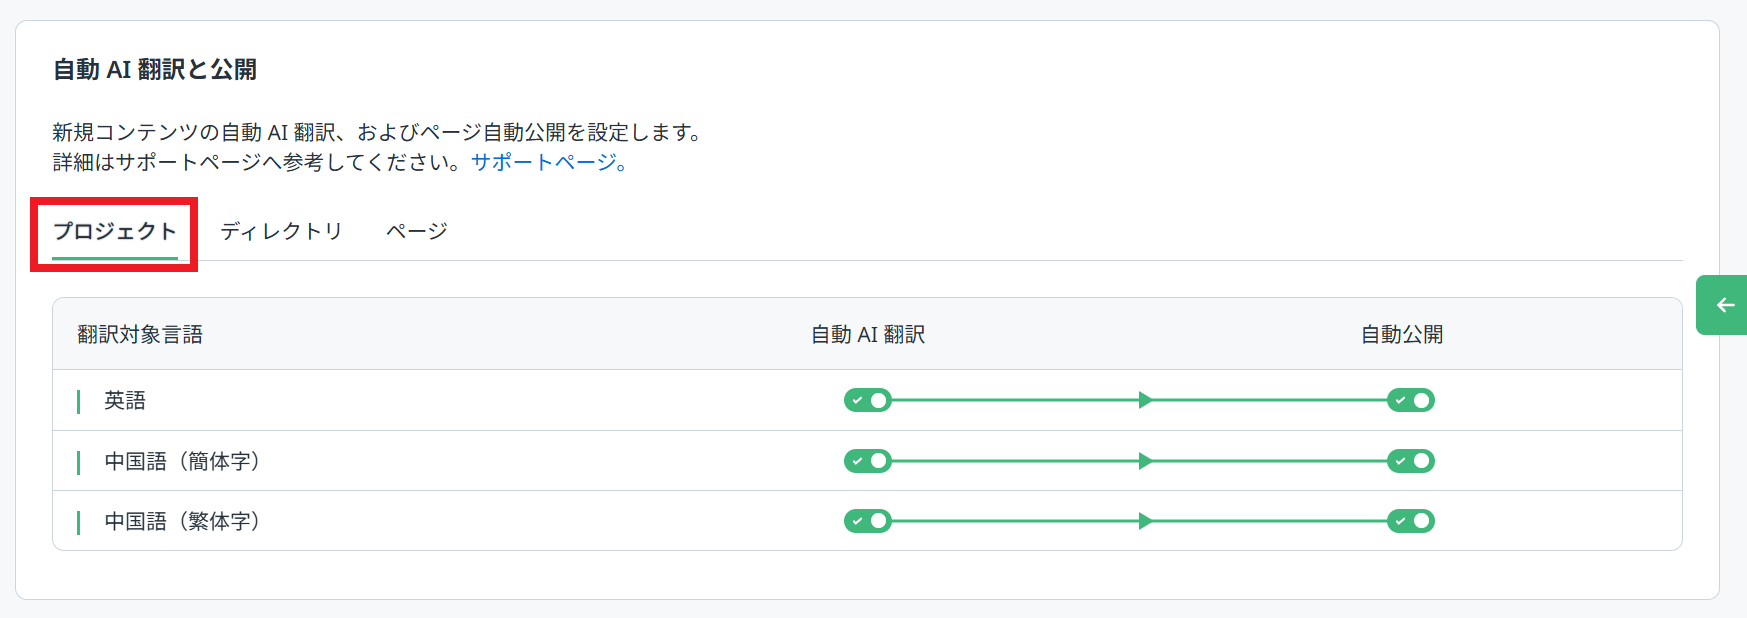The height and width of the screenshot is (618, 1747).
Task: Switch to the ディレクトリ tab
Action: click(x=281, y=231)
